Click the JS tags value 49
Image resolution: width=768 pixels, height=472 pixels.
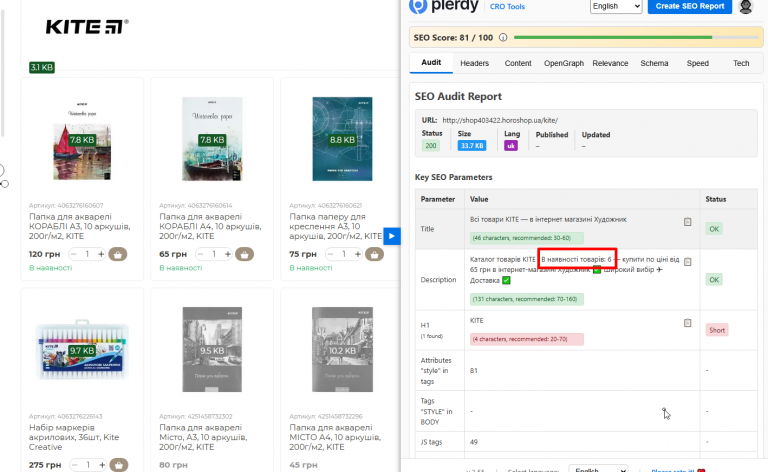[474, 442]
